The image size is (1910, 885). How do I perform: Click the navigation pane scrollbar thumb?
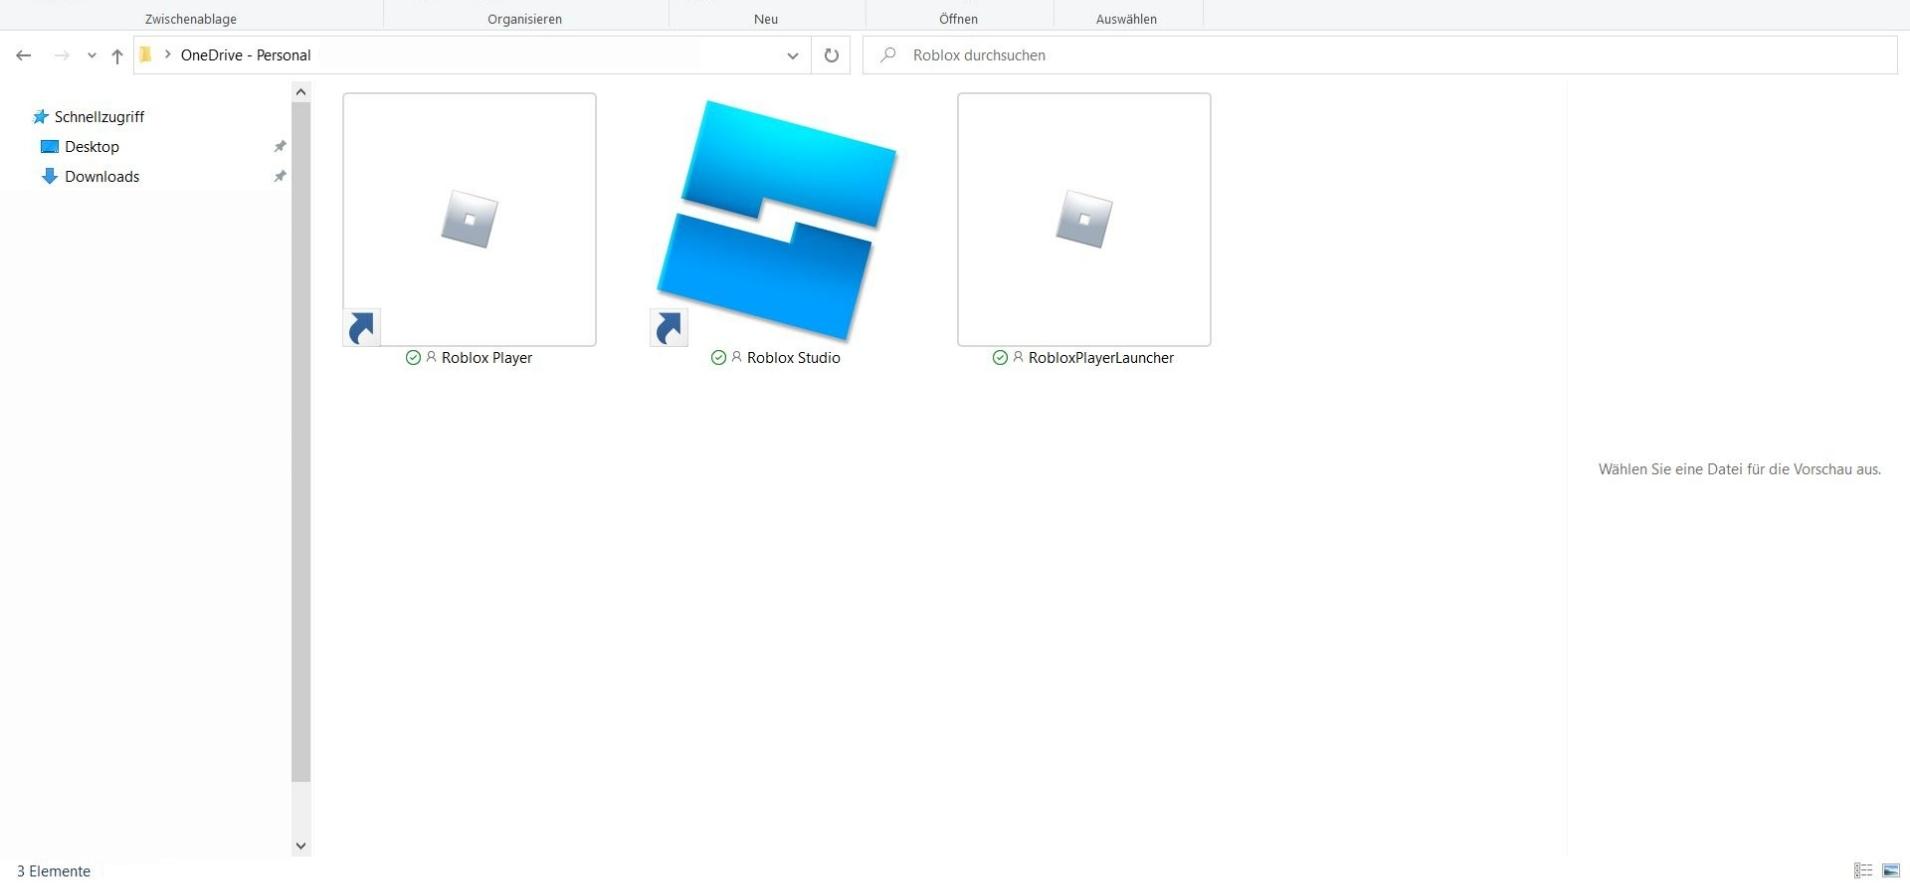(301, 442)
